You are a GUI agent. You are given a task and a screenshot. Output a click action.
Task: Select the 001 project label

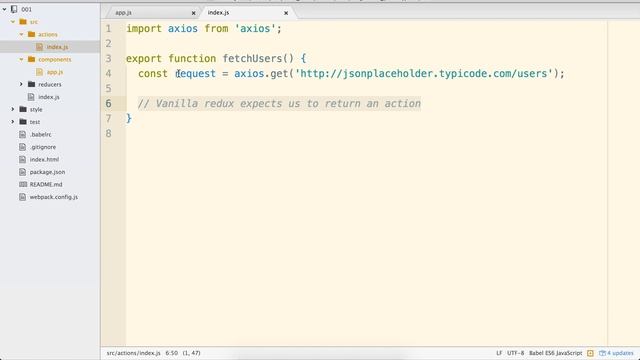(x=27, y=9)
